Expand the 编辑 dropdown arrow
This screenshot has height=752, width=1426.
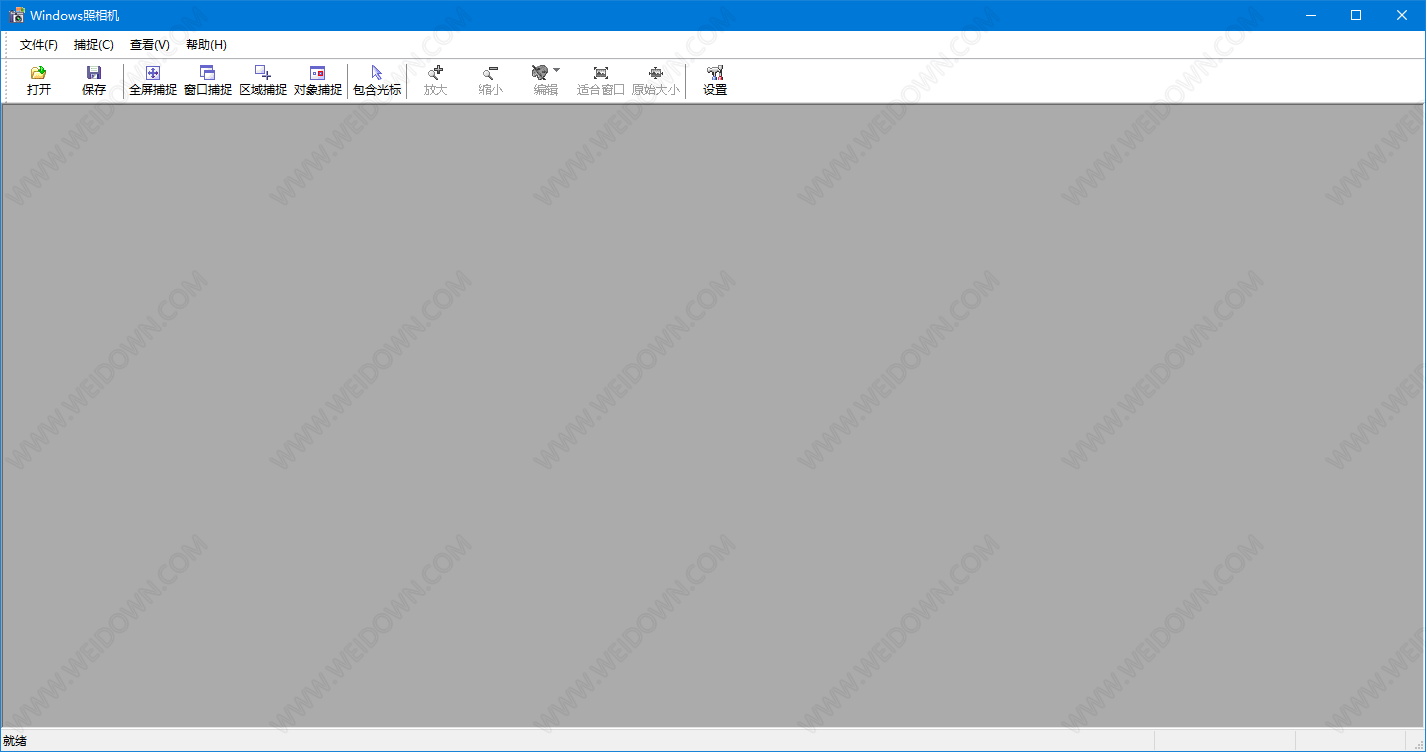(557, 70)
